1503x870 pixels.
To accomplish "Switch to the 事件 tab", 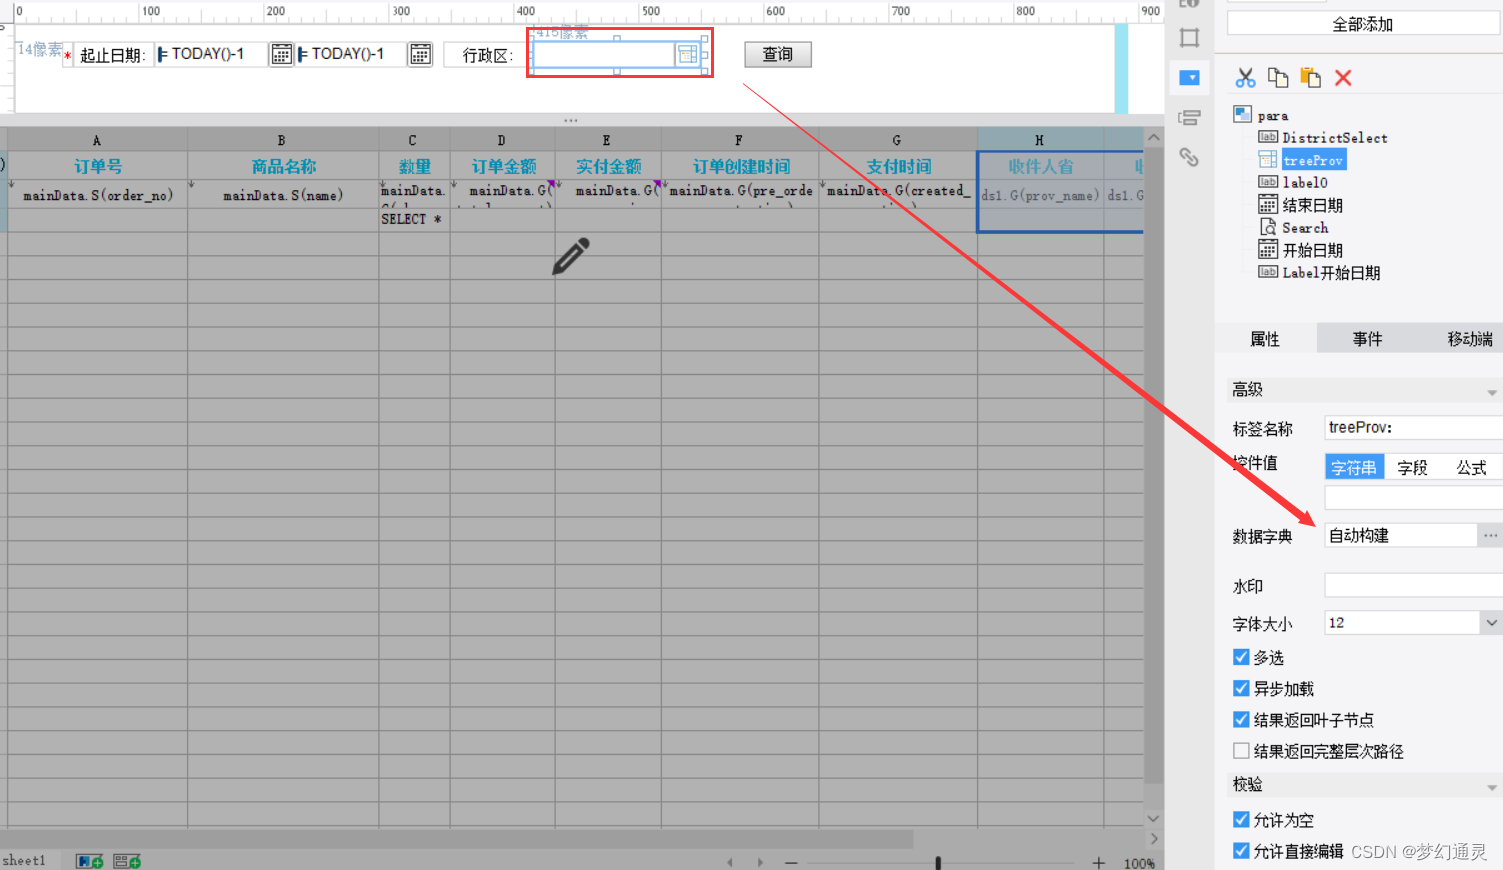I will tap(1367, 339).
